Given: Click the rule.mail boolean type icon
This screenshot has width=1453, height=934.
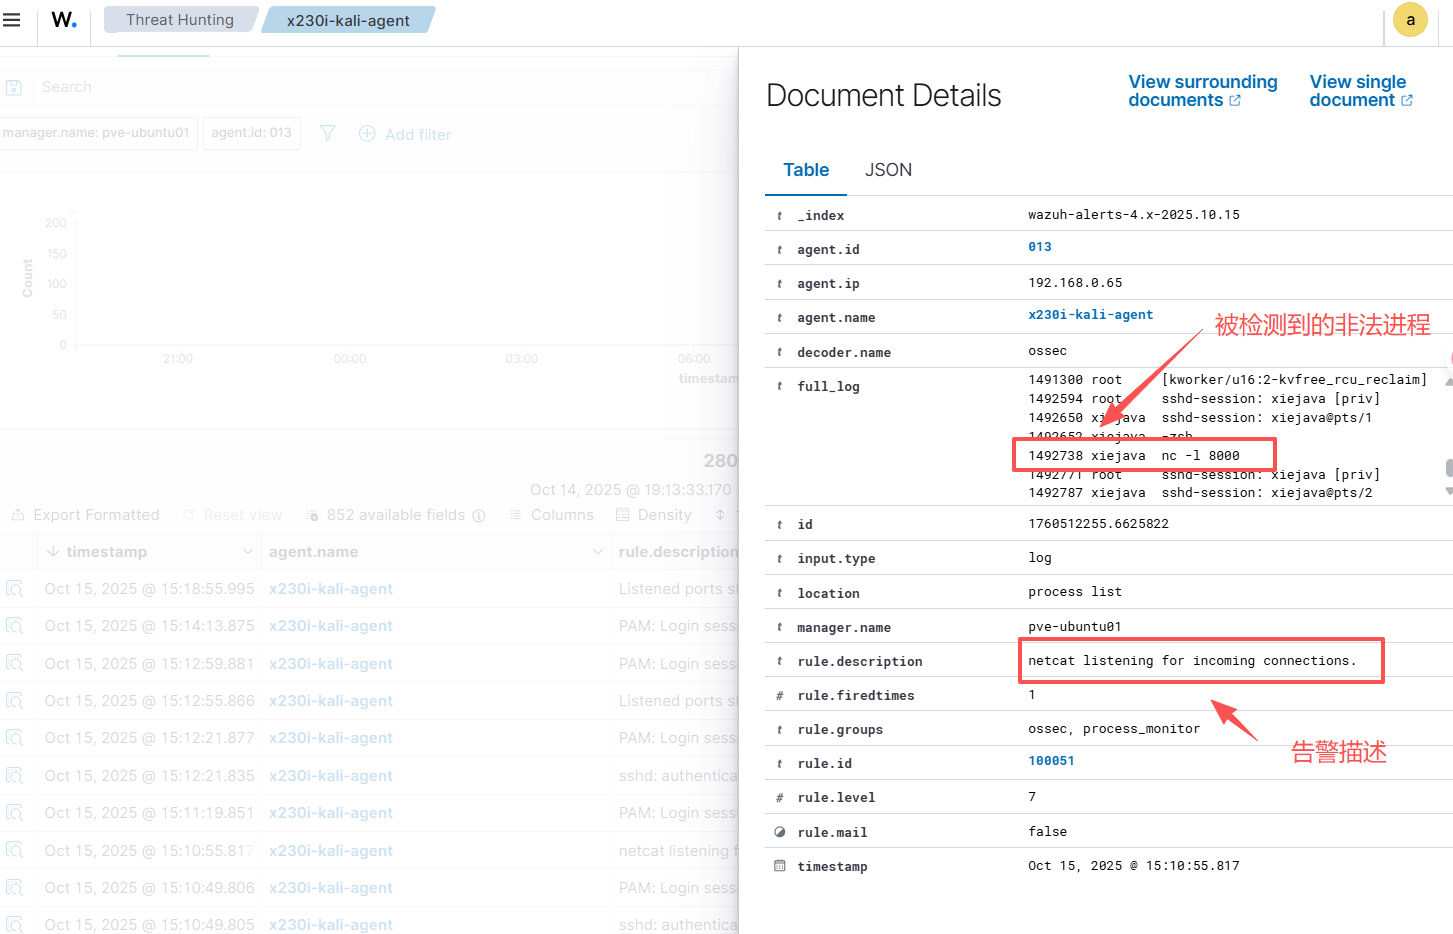Looking at the screenshot, I should point(780,832).
